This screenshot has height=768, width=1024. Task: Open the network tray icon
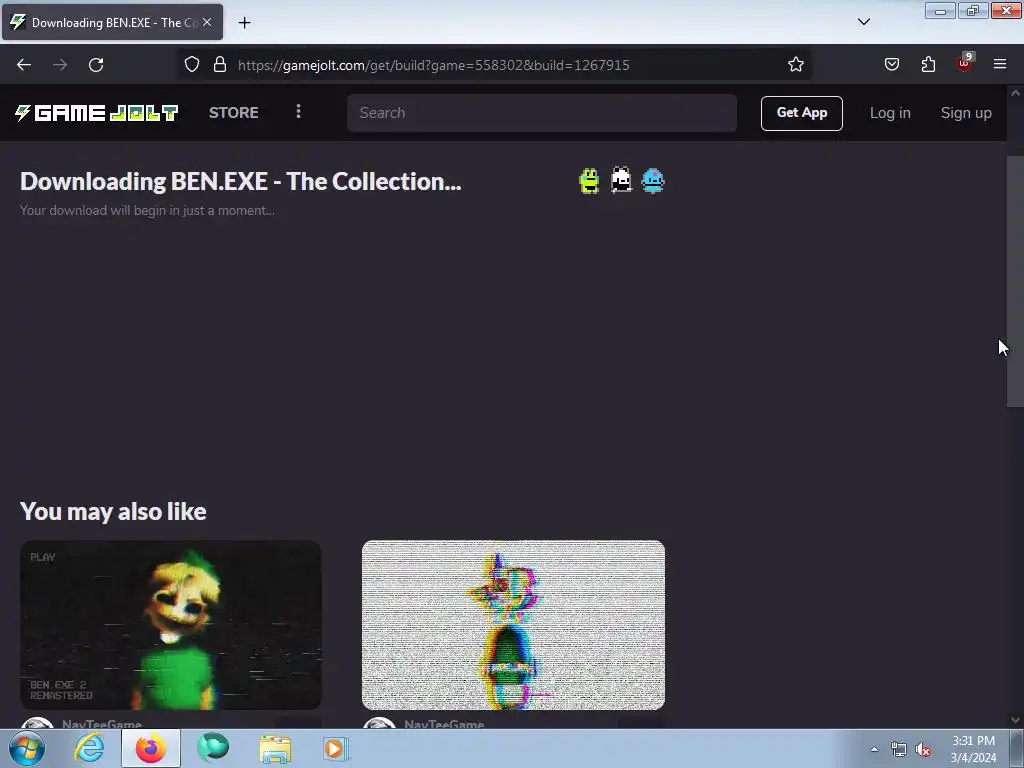(899, 750)
